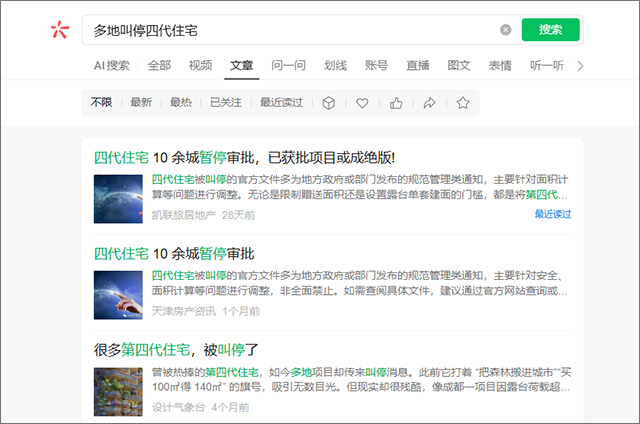The width and height of the screenshot is (640, 424).
Task: Click thumbnail of the 凯联旅居地产 article
Action: pos(118,199)
